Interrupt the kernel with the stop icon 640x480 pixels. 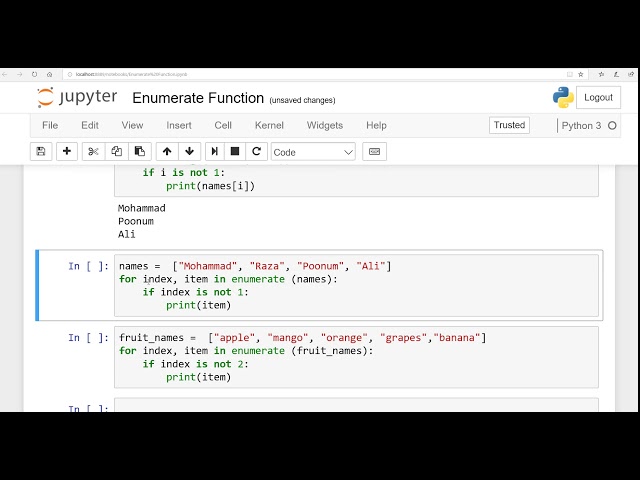click(235, 151)
